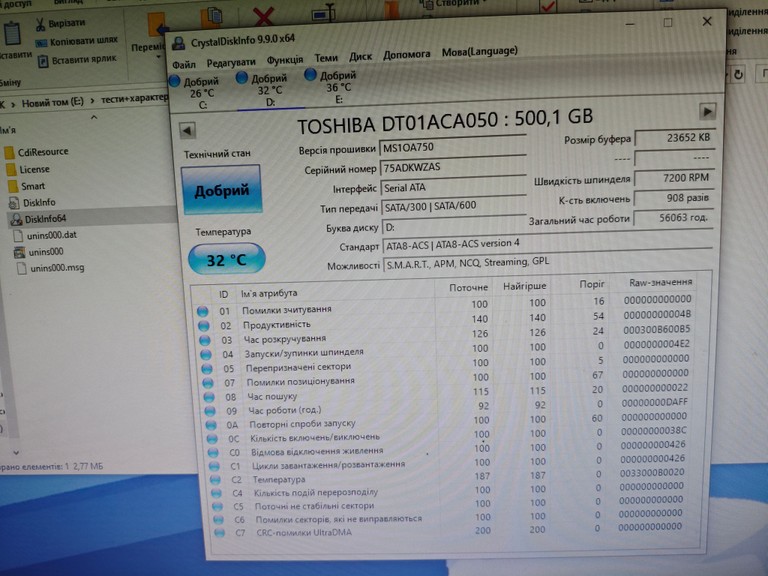Screen dimensions: 768x576
Task: Select disk E: tab showing 36 °C
Action: point(337,87)
